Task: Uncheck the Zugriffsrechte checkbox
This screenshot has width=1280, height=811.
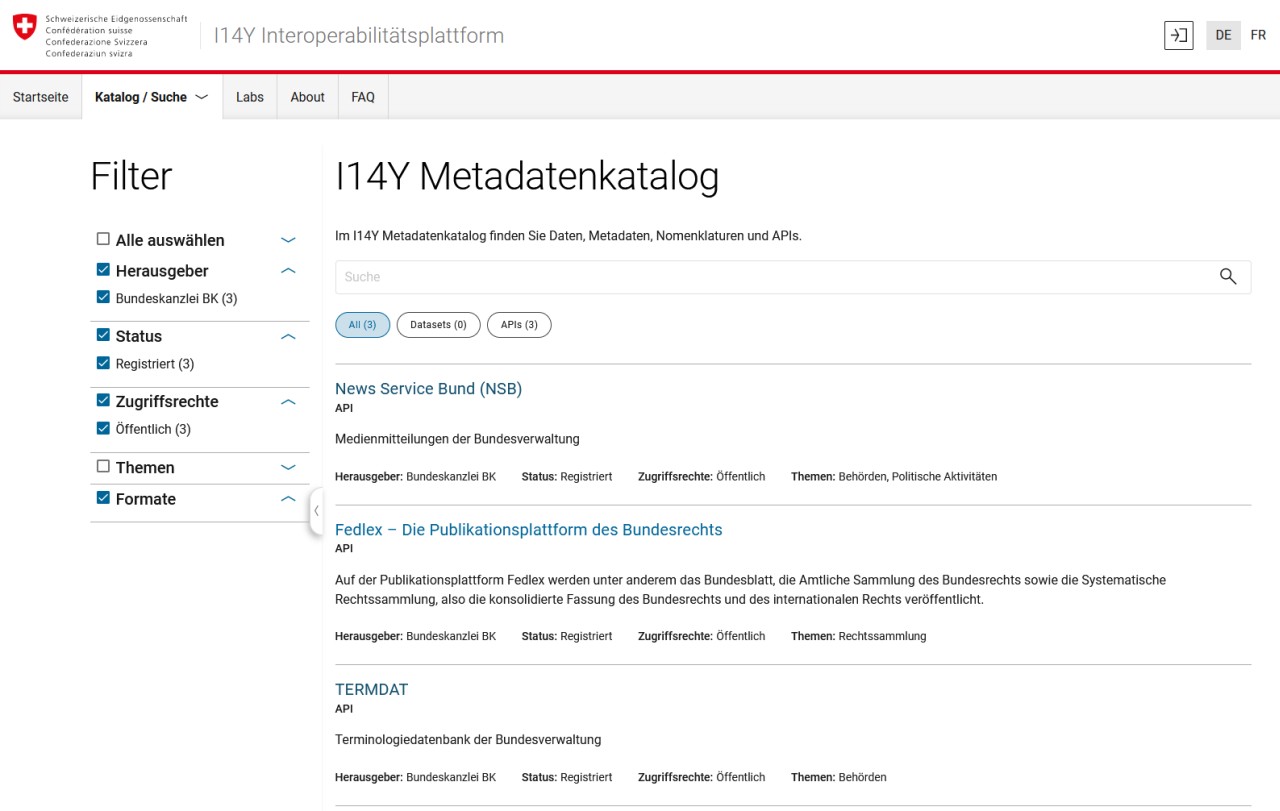Action: (x=103, y=400)
